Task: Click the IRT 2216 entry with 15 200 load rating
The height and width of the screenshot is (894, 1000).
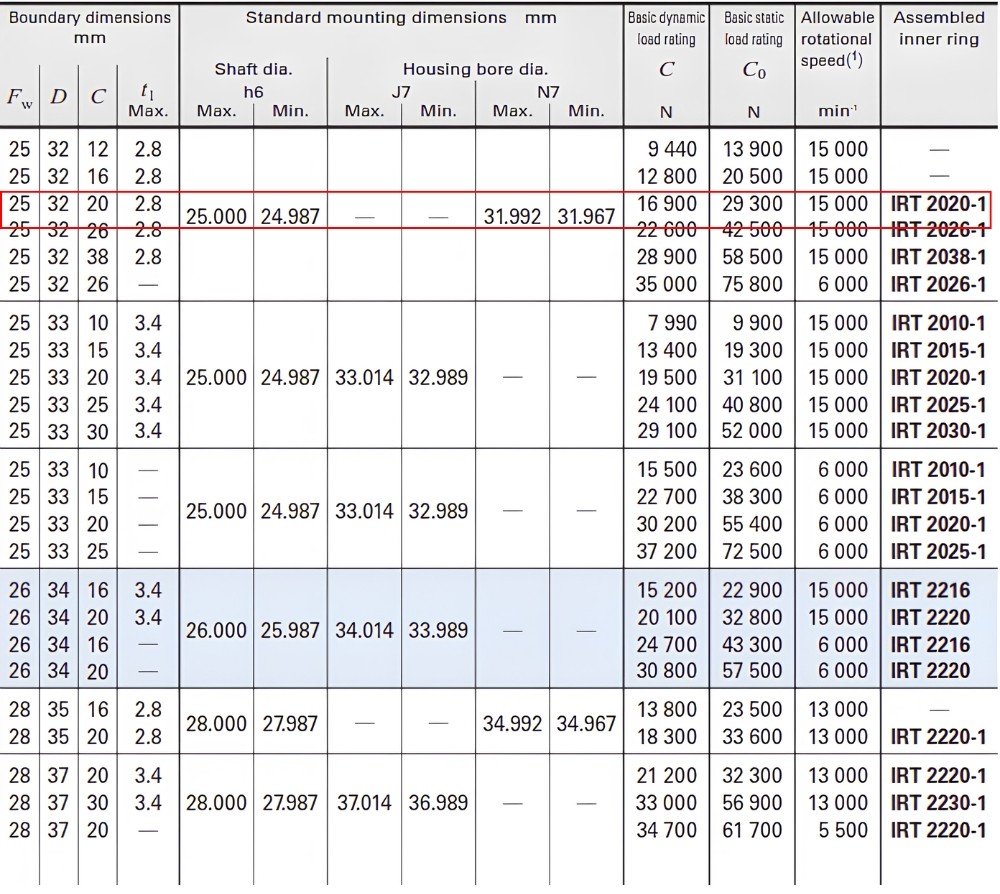Action: 930,590
